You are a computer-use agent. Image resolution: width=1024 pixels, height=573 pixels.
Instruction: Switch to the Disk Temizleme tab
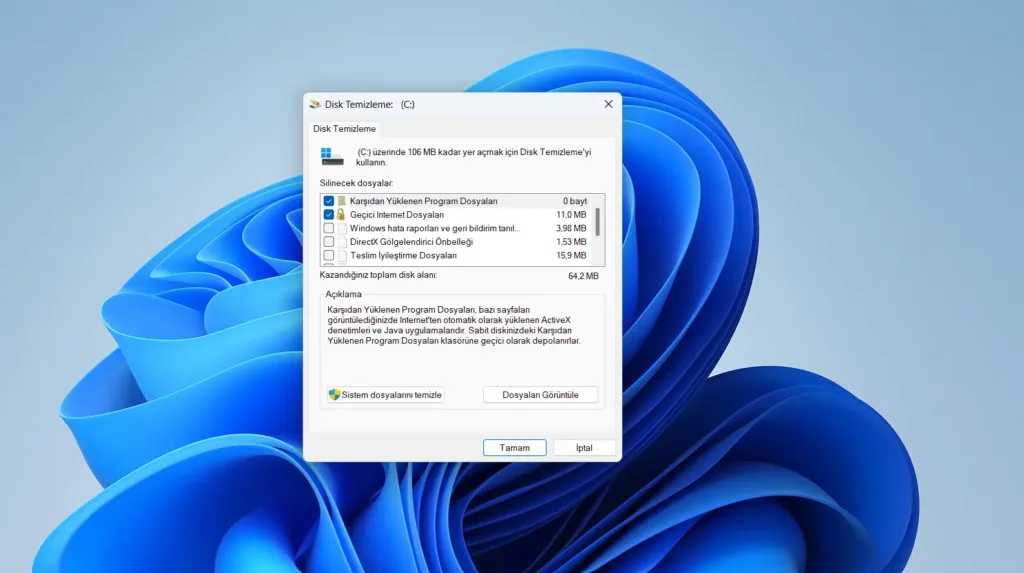tap(344, 129)
